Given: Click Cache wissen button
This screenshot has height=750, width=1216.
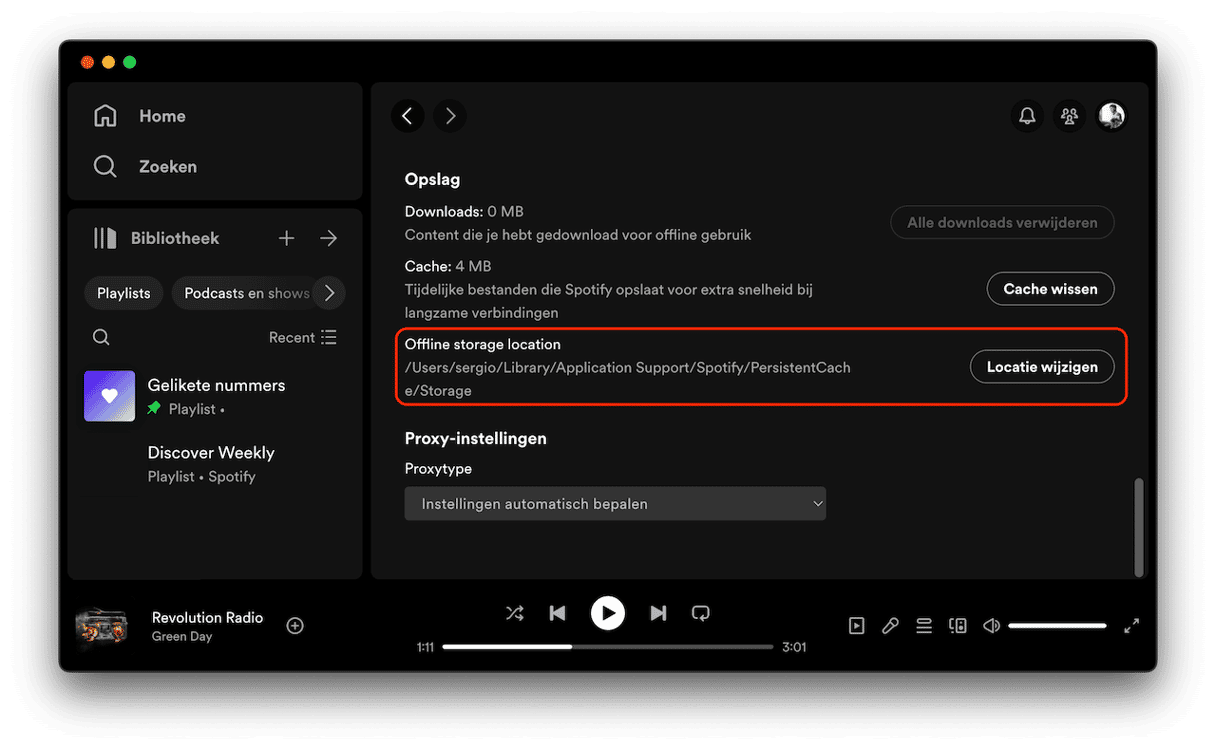Looking at the screenshot, I should coord(1050,288).
